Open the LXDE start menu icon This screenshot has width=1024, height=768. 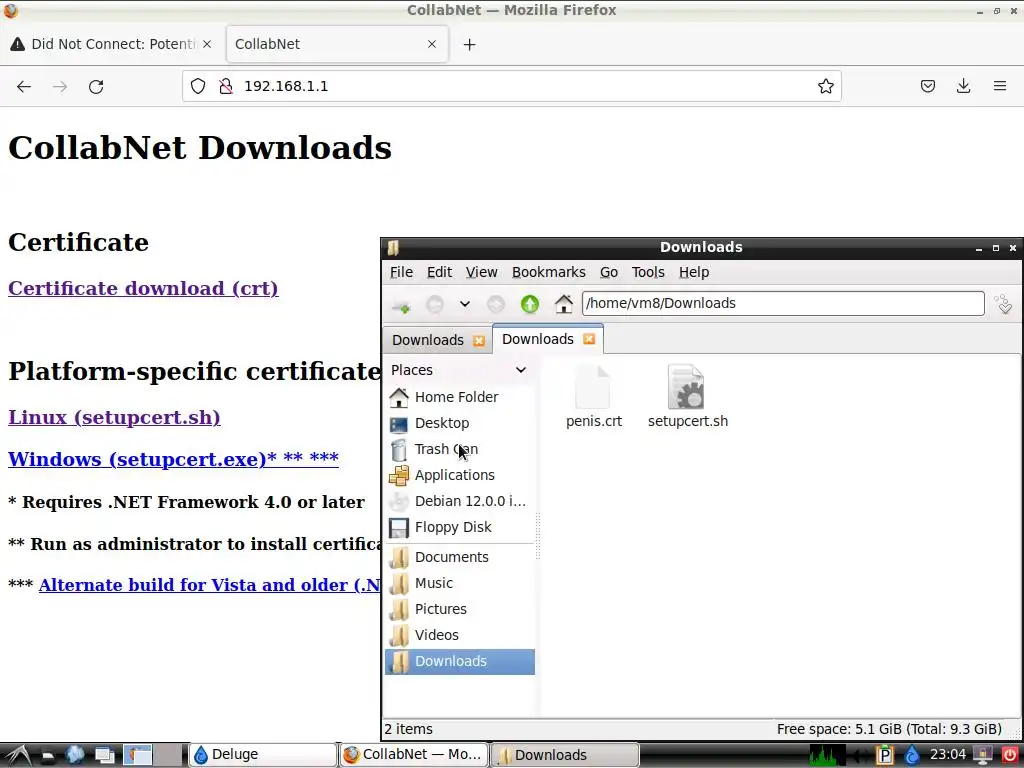[18, 755]
